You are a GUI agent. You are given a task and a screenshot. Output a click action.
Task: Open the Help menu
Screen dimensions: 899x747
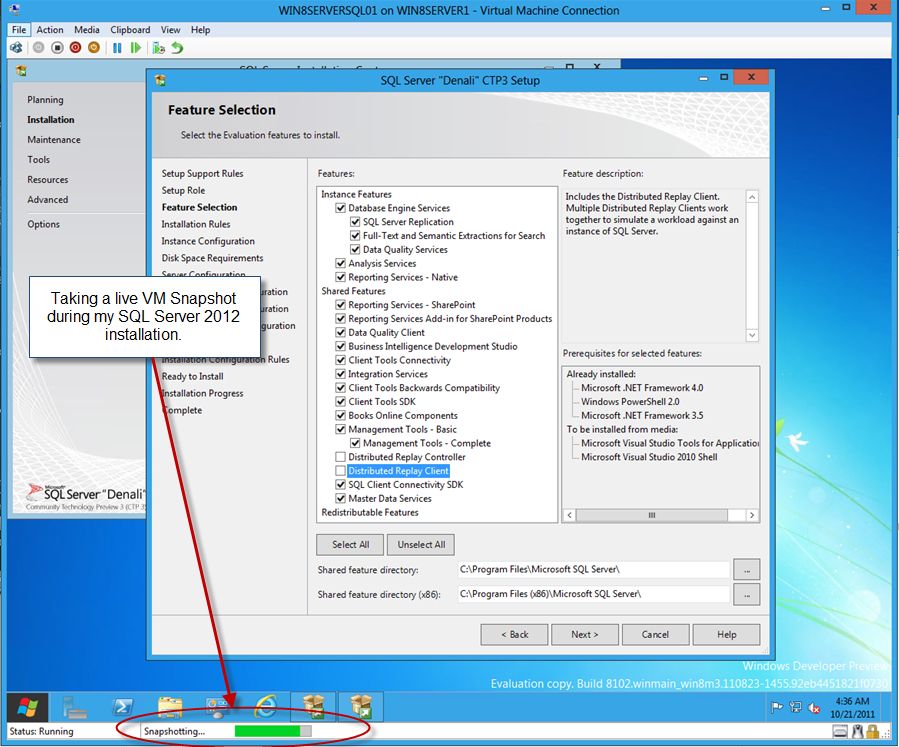[x=200, y=30]
